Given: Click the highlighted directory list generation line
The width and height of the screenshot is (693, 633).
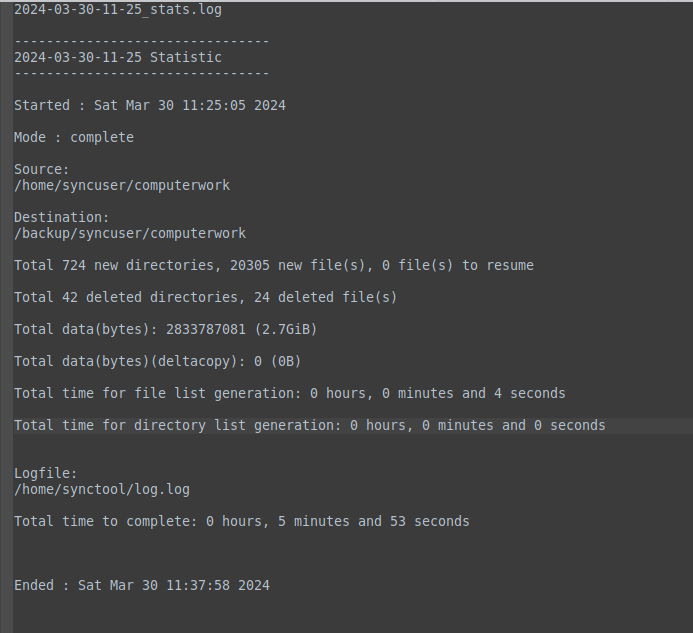Looking at the screenshot, I should click(310, 425).
